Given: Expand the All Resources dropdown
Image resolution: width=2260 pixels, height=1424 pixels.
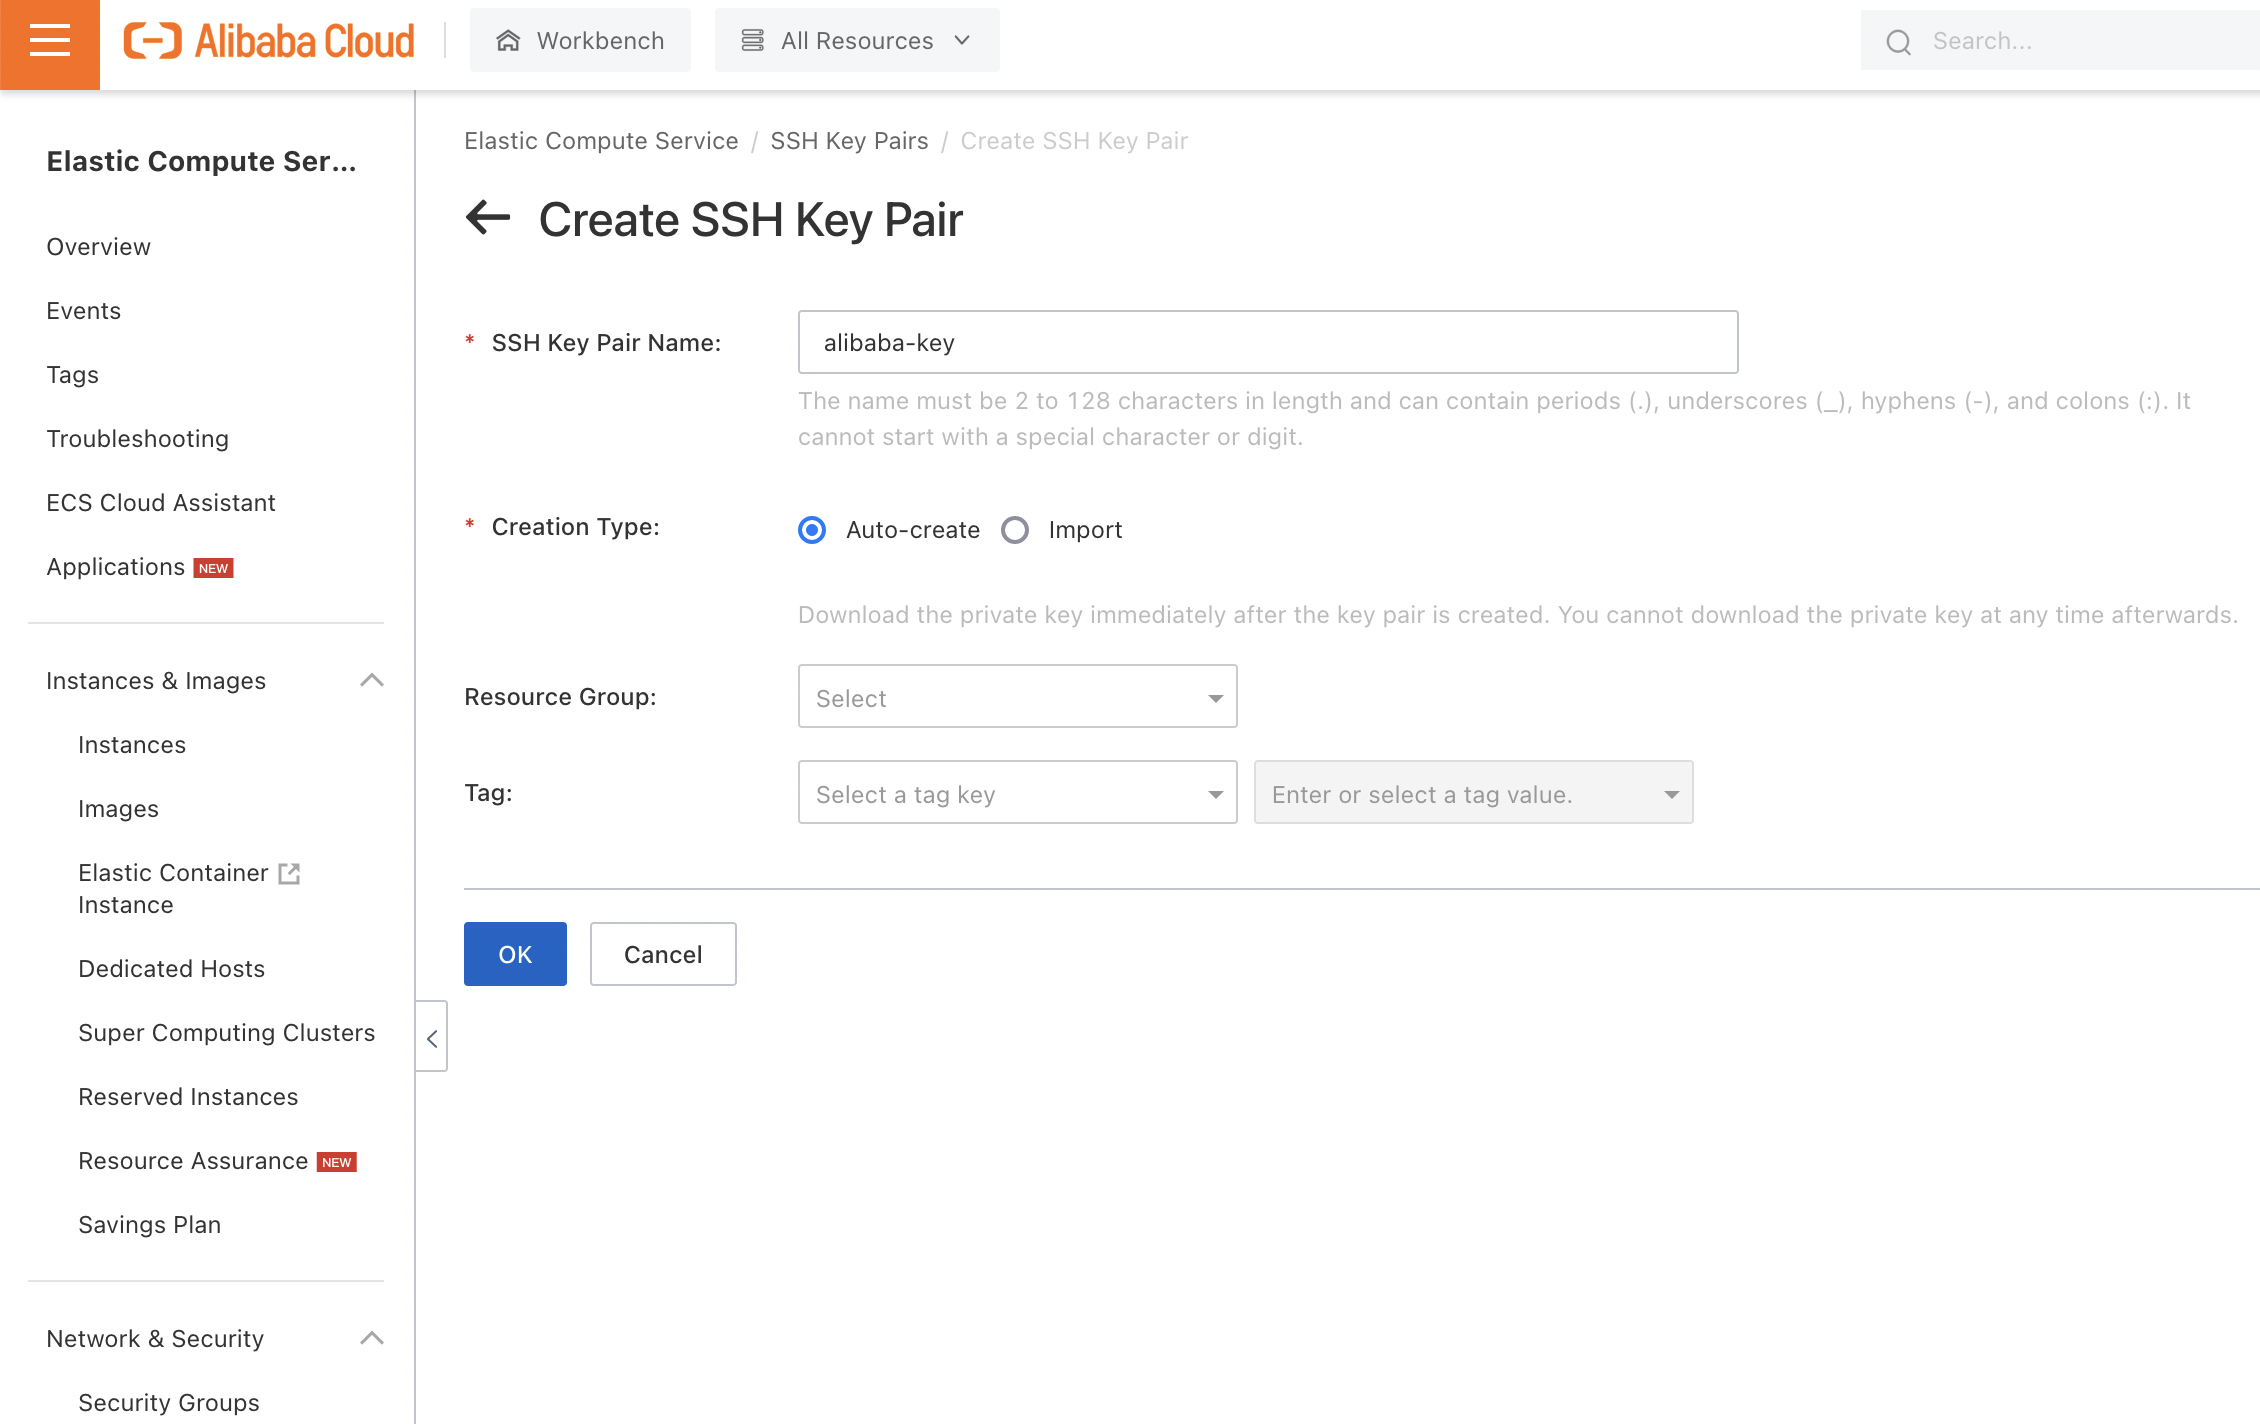Looking at the screenshot, I should pos(857,40).
